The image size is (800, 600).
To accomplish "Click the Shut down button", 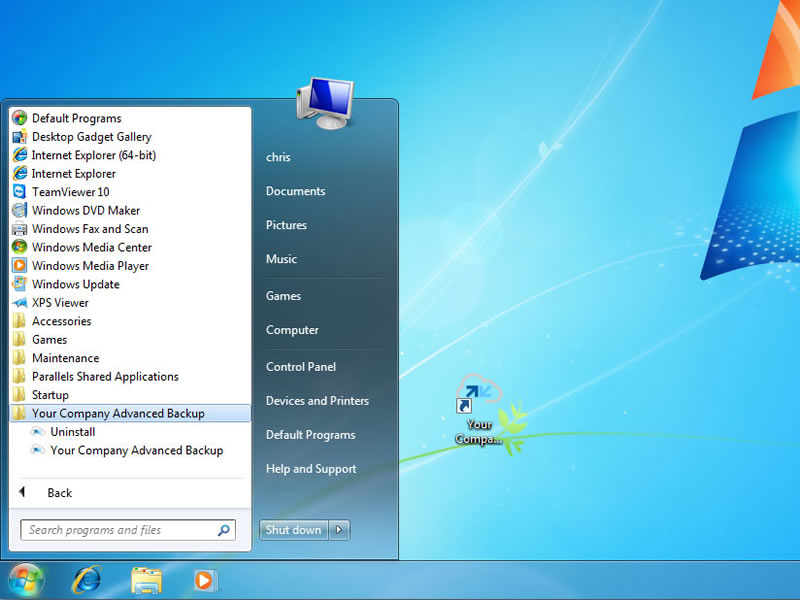I will (294, 530).
